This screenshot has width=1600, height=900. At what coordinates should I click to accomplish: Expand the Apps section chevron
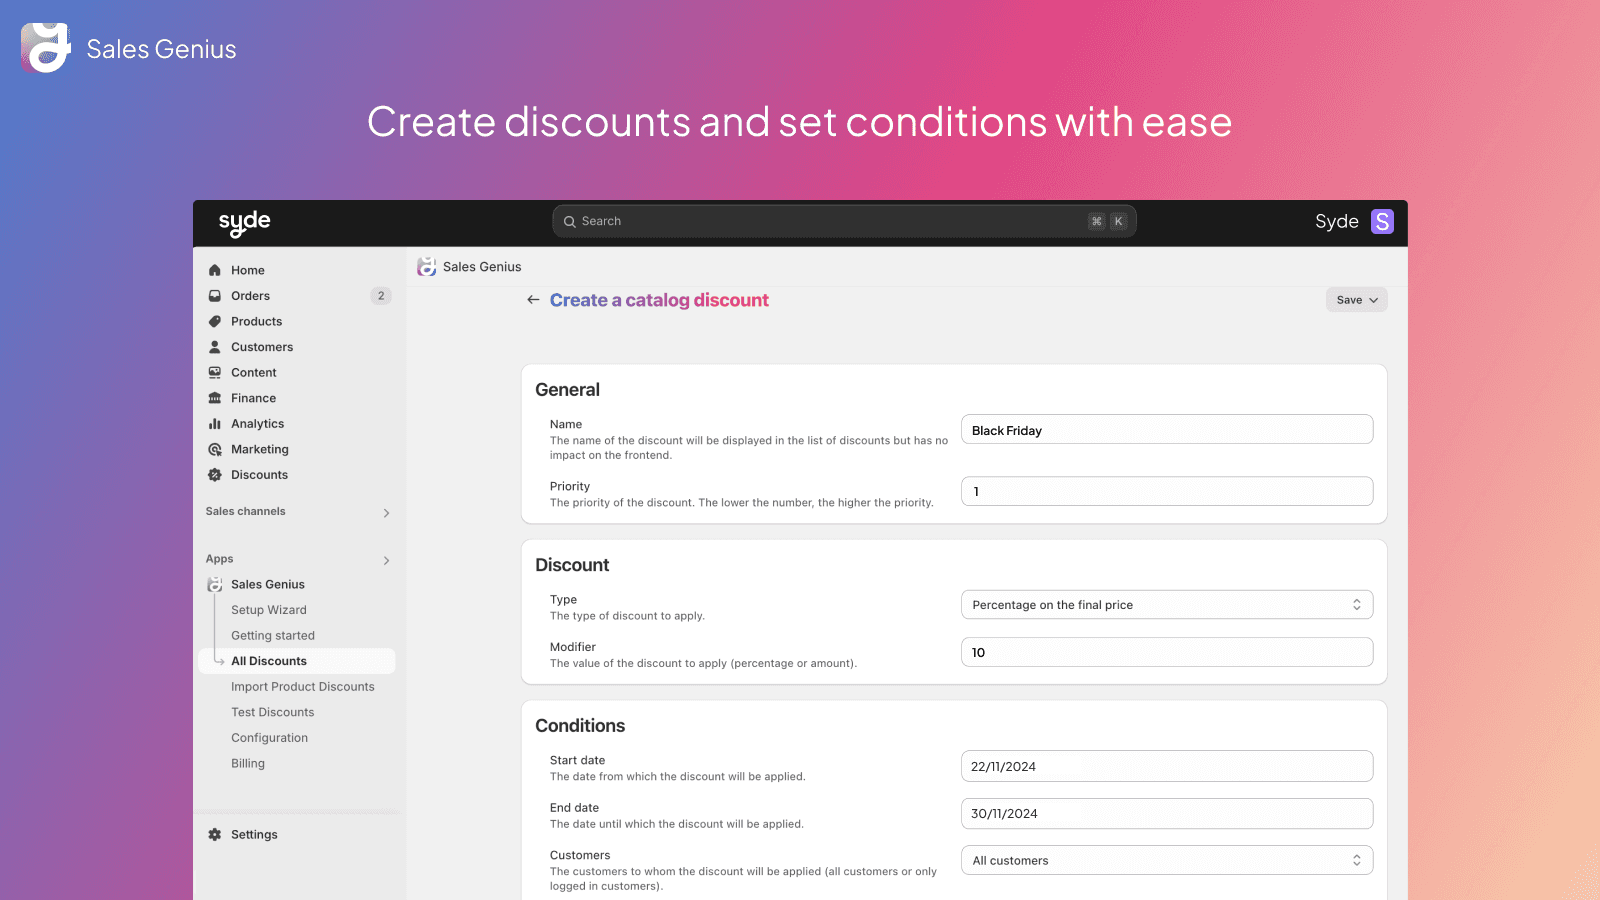pos(385,560)
